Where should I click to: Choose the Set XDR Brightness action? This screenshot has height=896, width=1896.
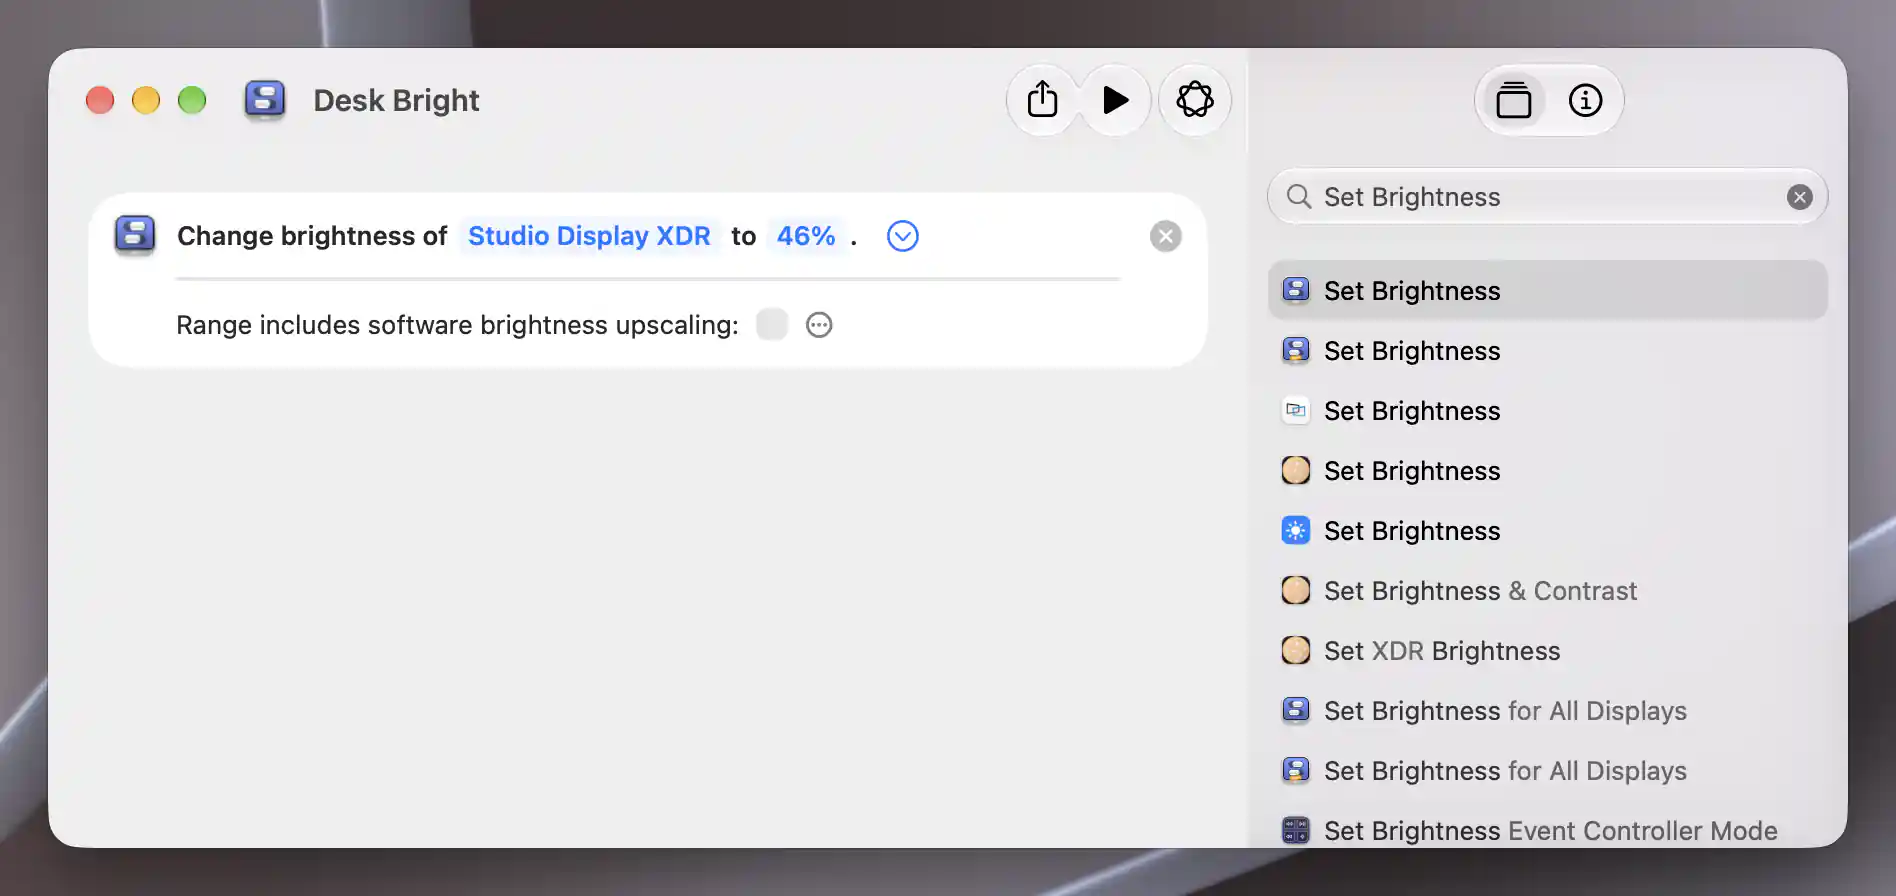pos(1547,650)
